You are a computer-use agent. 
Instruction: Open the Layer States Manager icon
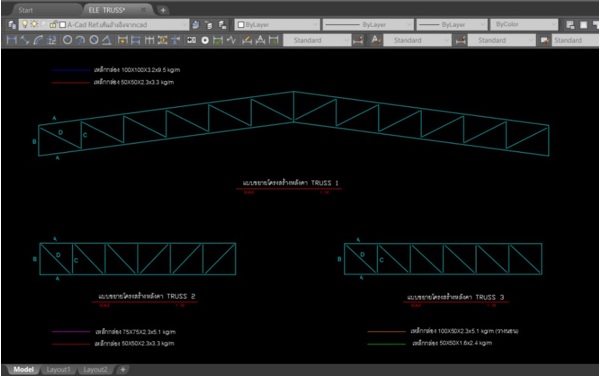click(x=222, y=25)
